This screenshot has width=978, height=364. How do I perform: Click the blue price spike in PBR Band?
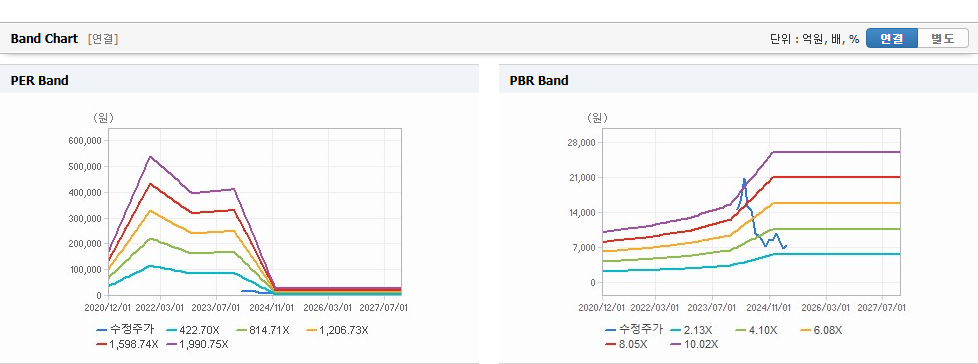click(x=743, y=180)
